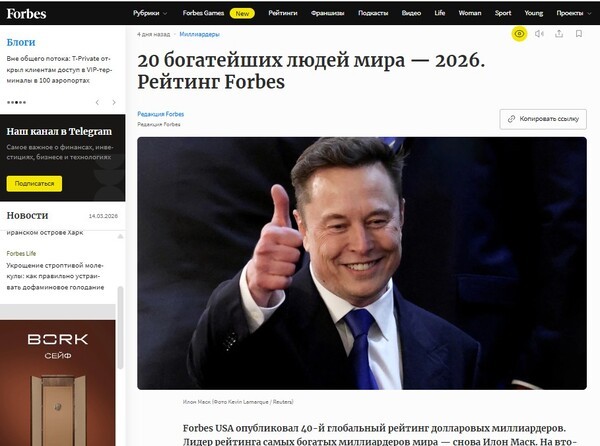Screen dimensions: 600x446
Task: Click the Forbes logo
Action: tap(25, 13)
